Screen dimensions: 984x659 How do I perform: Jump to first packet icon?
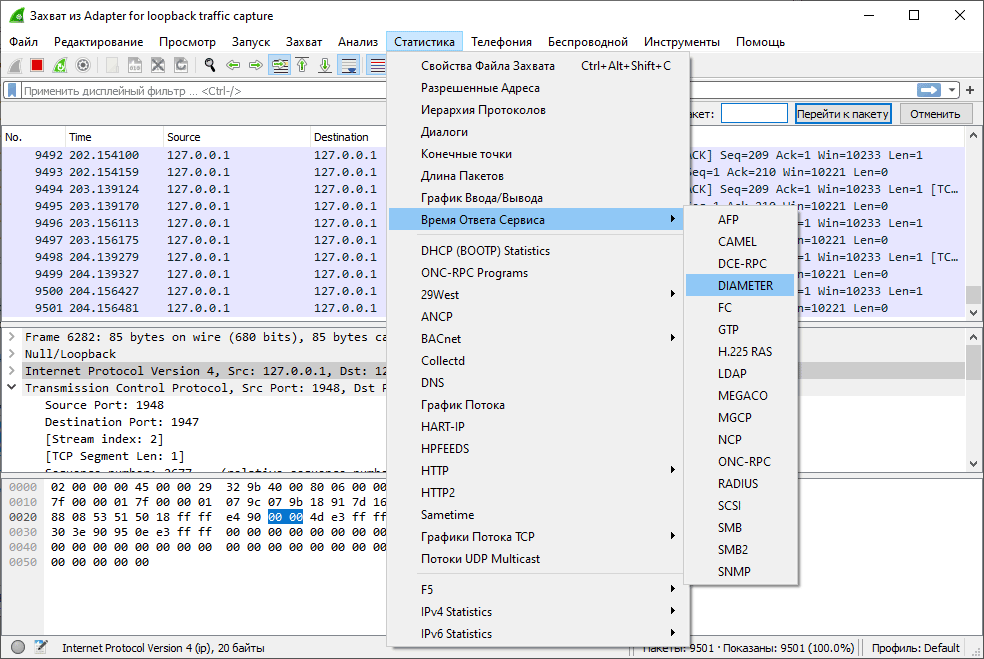(x=302, y=65)
